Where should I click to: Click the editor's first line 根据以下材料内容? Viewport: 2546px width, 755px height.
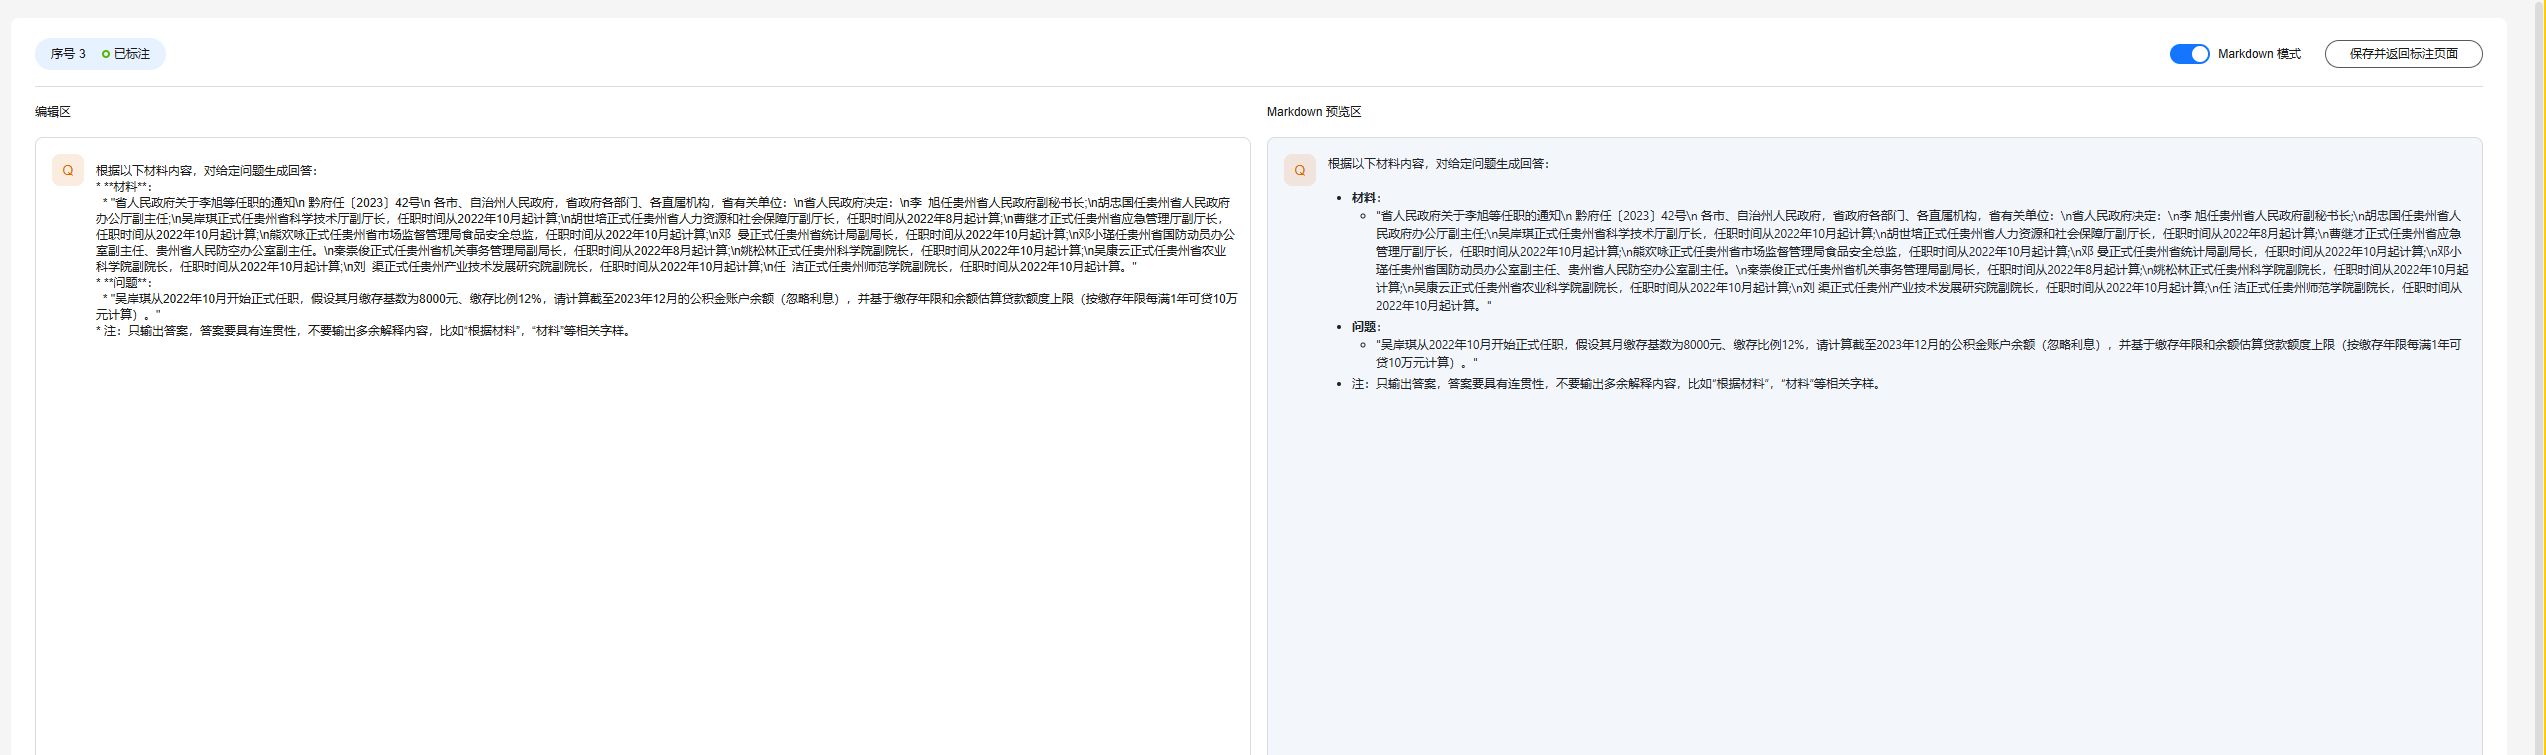point(206,171)
